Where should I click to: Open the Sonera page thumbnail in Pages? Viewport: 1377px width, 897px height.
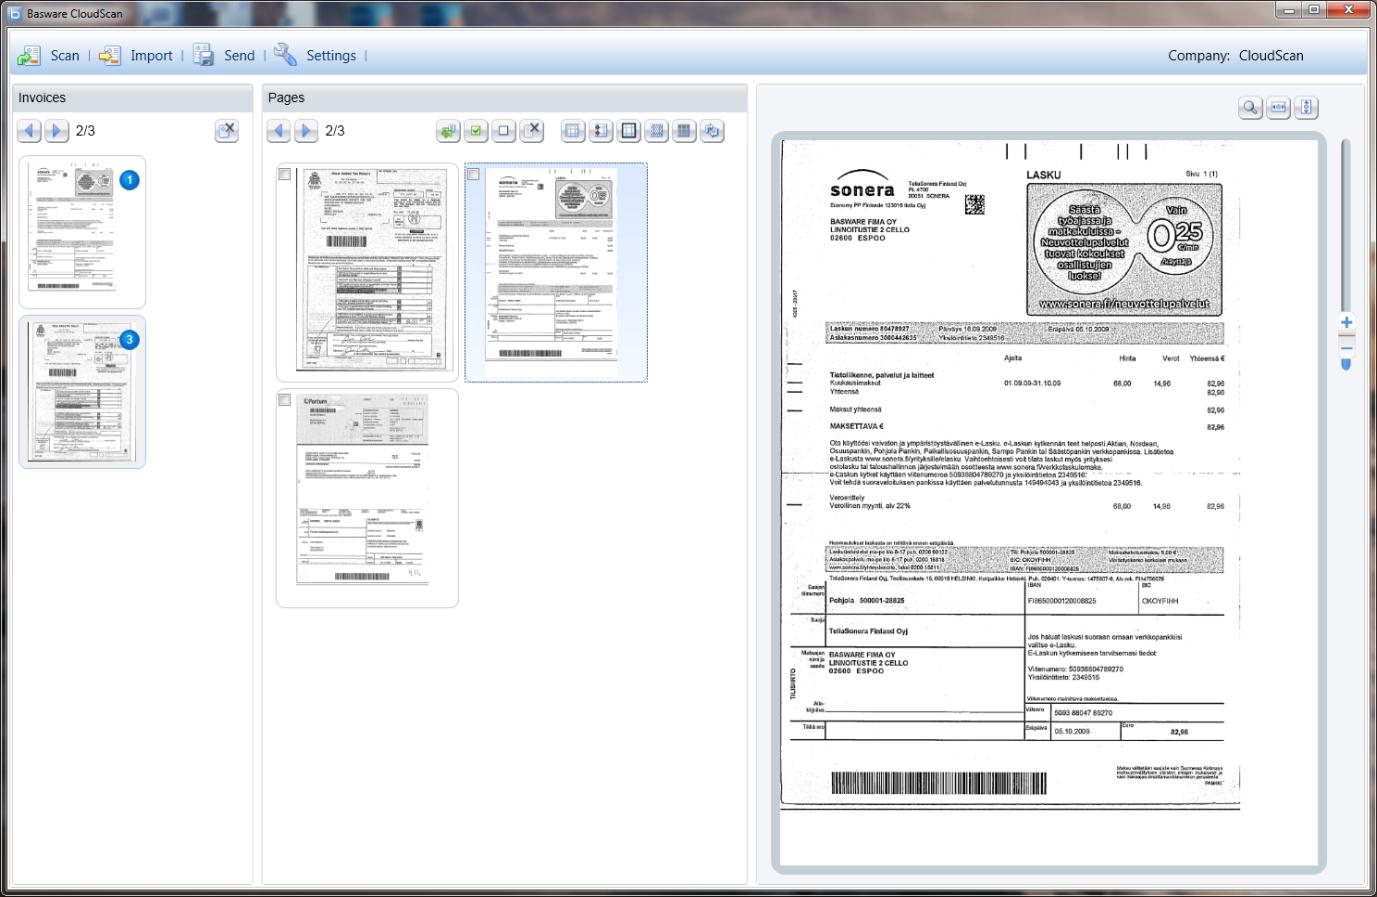coord(556,273)
